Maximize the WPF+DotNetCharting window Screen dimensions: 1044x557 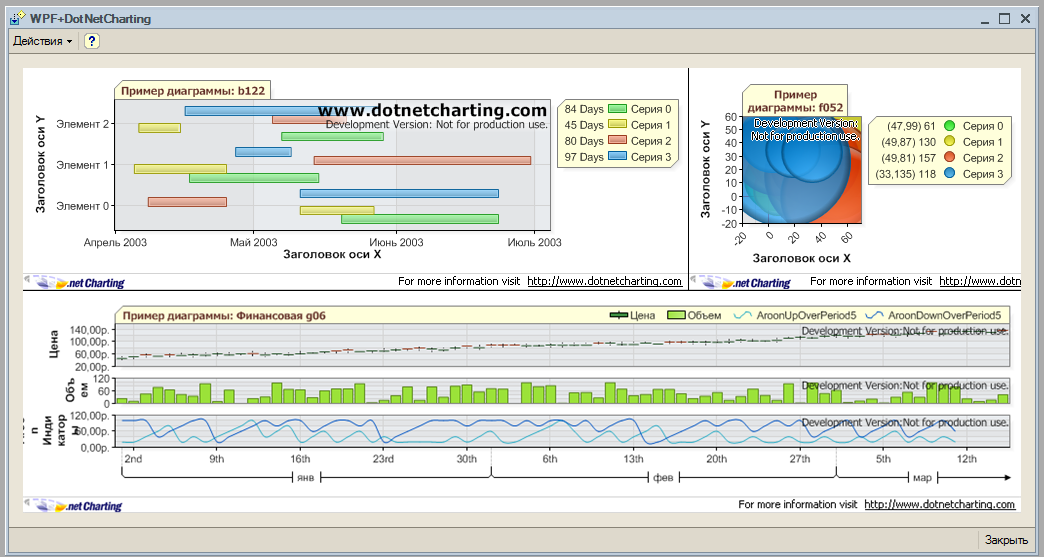tap(1005, 18)
